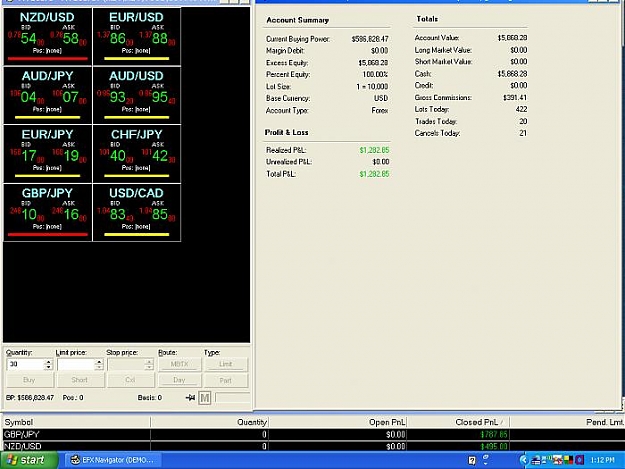Select the EUR/USD quote tile
The height and width of the screenshot is (469, 625).
pyautogui.click(x=137, y=36)
